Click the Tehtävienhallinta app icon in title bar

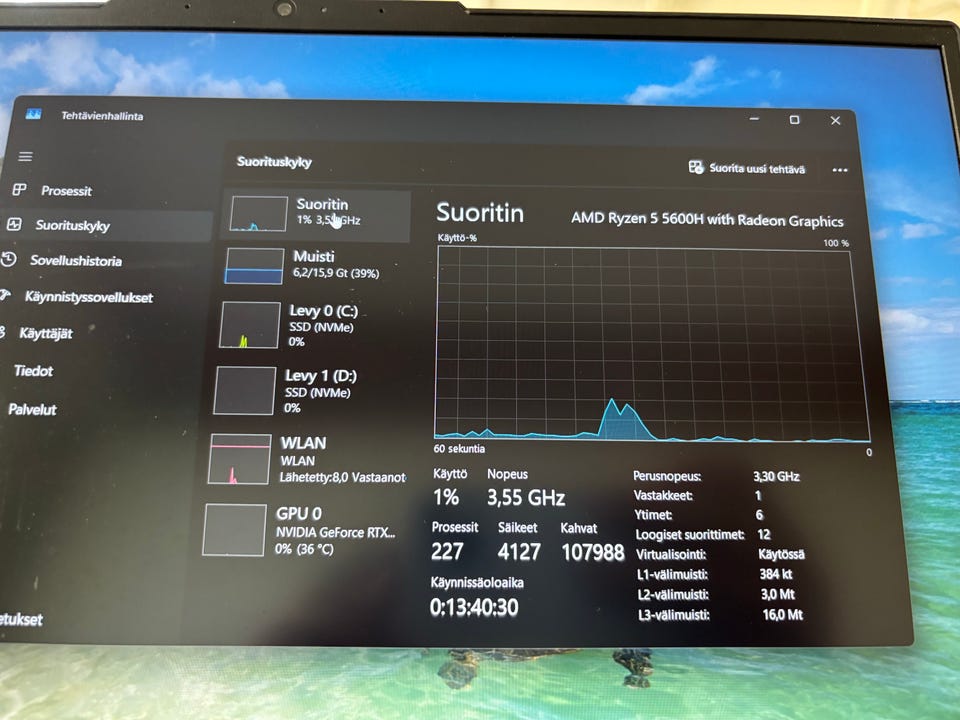point(33,114)
